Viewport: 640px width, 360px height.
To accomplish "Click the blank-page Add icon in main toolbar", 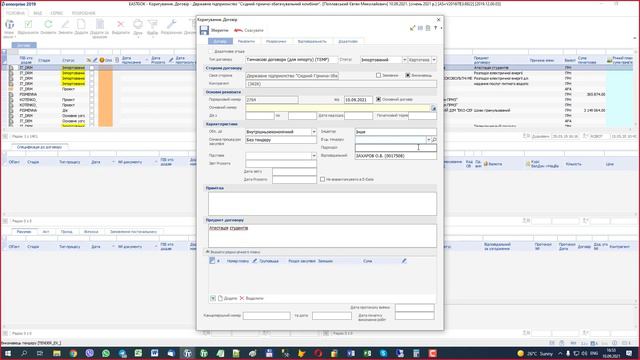I will pos(81,24).
